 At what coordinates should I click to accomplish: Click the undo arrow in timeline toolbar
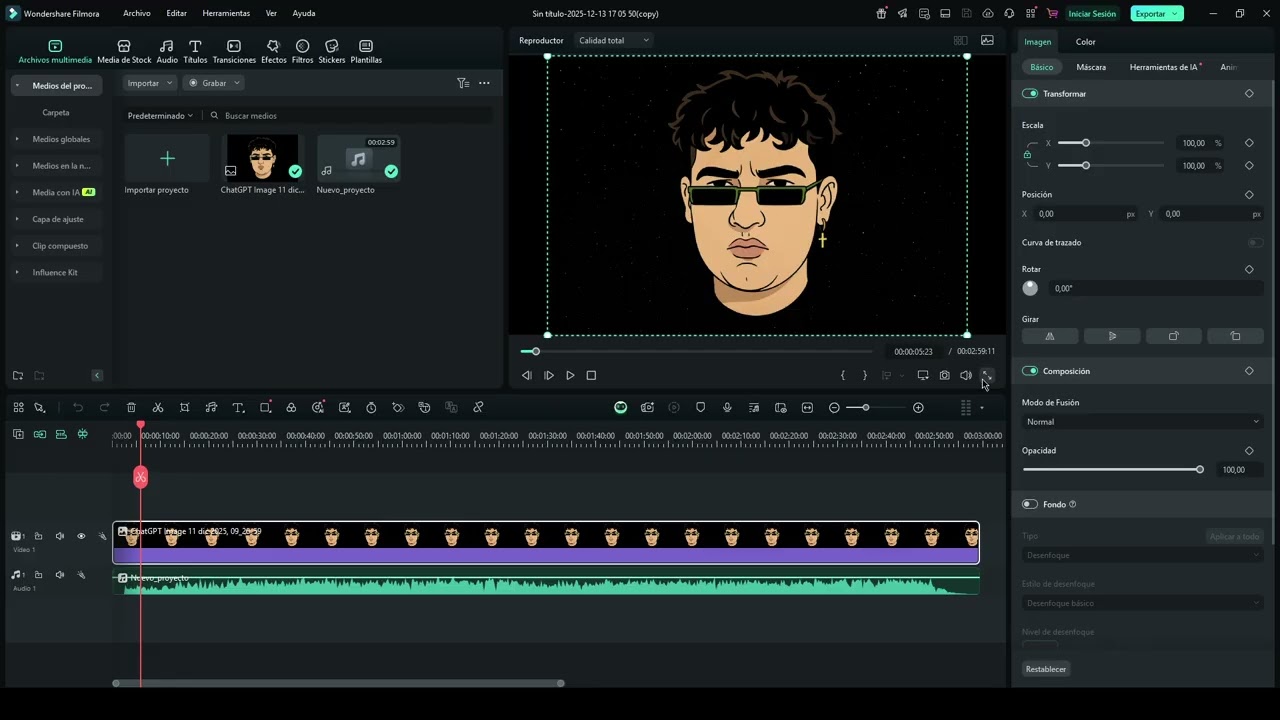(78, 408)
